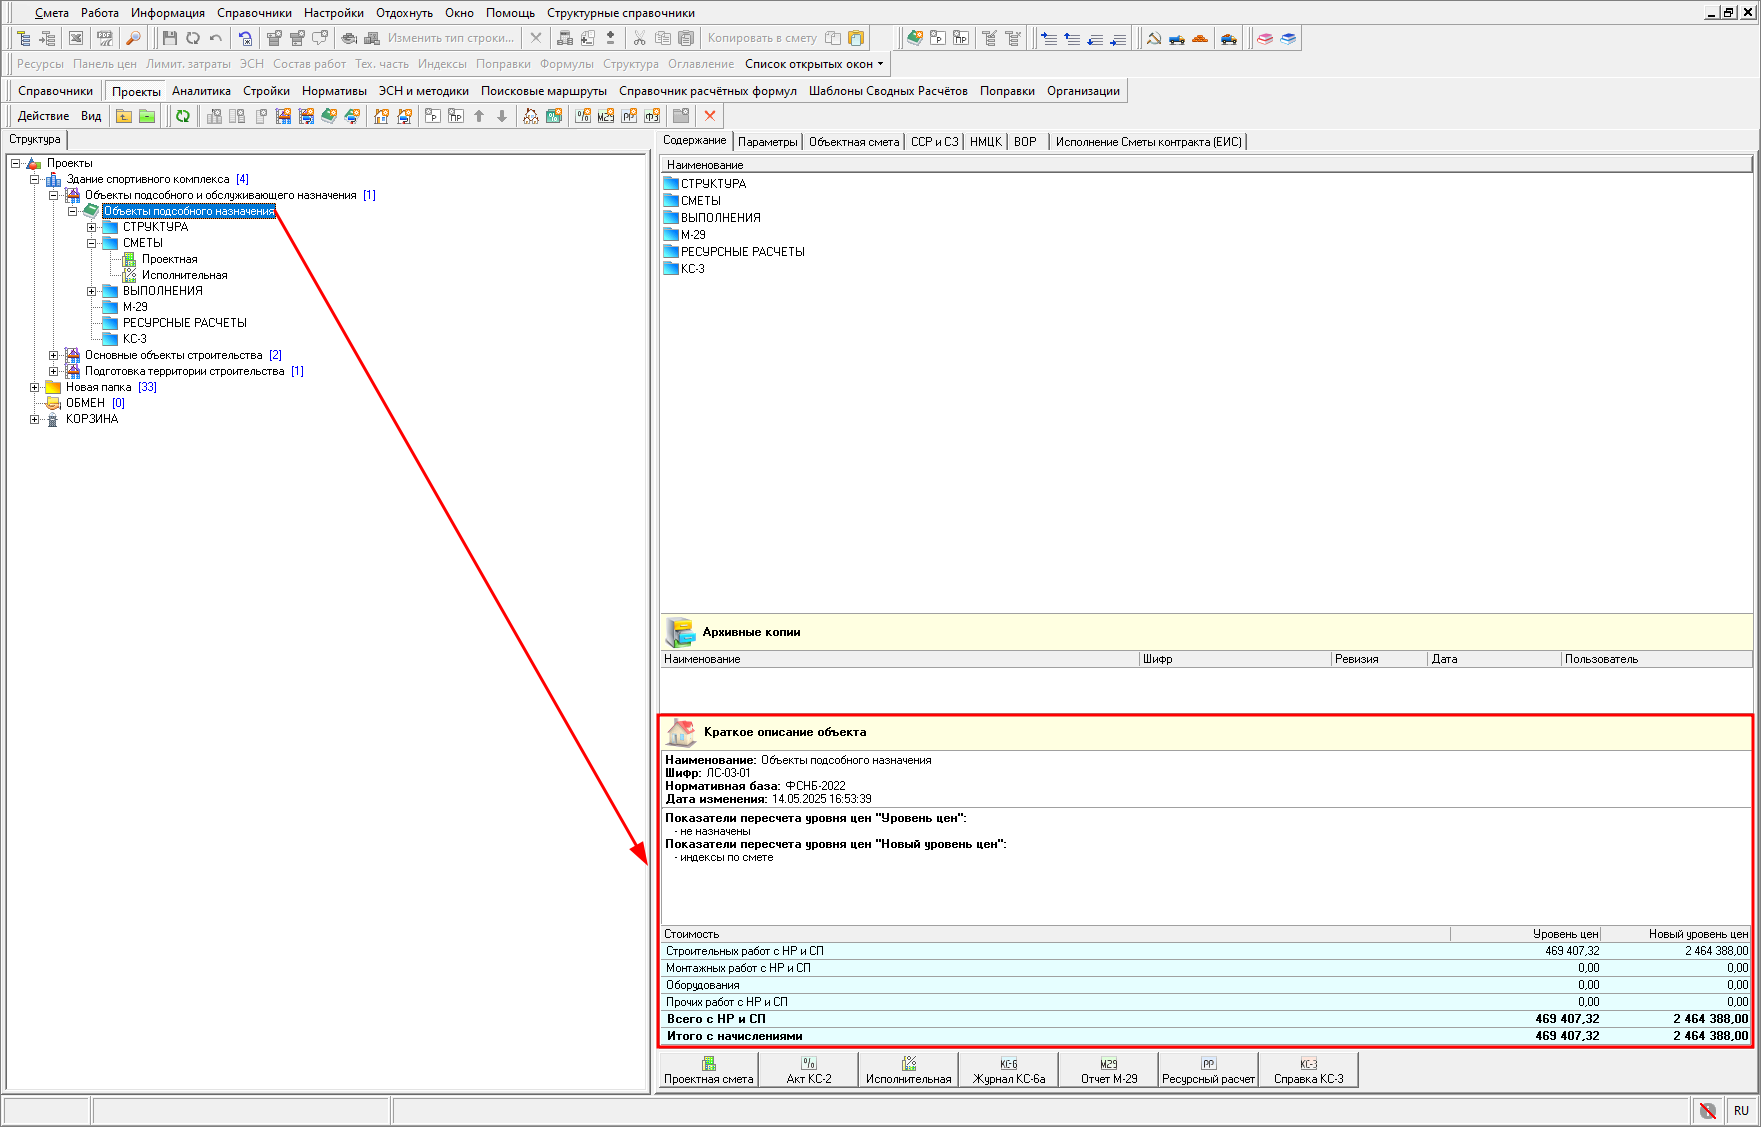
Task: Click the Исполнительная button at bottom
Action: [x=909, y=1069]
